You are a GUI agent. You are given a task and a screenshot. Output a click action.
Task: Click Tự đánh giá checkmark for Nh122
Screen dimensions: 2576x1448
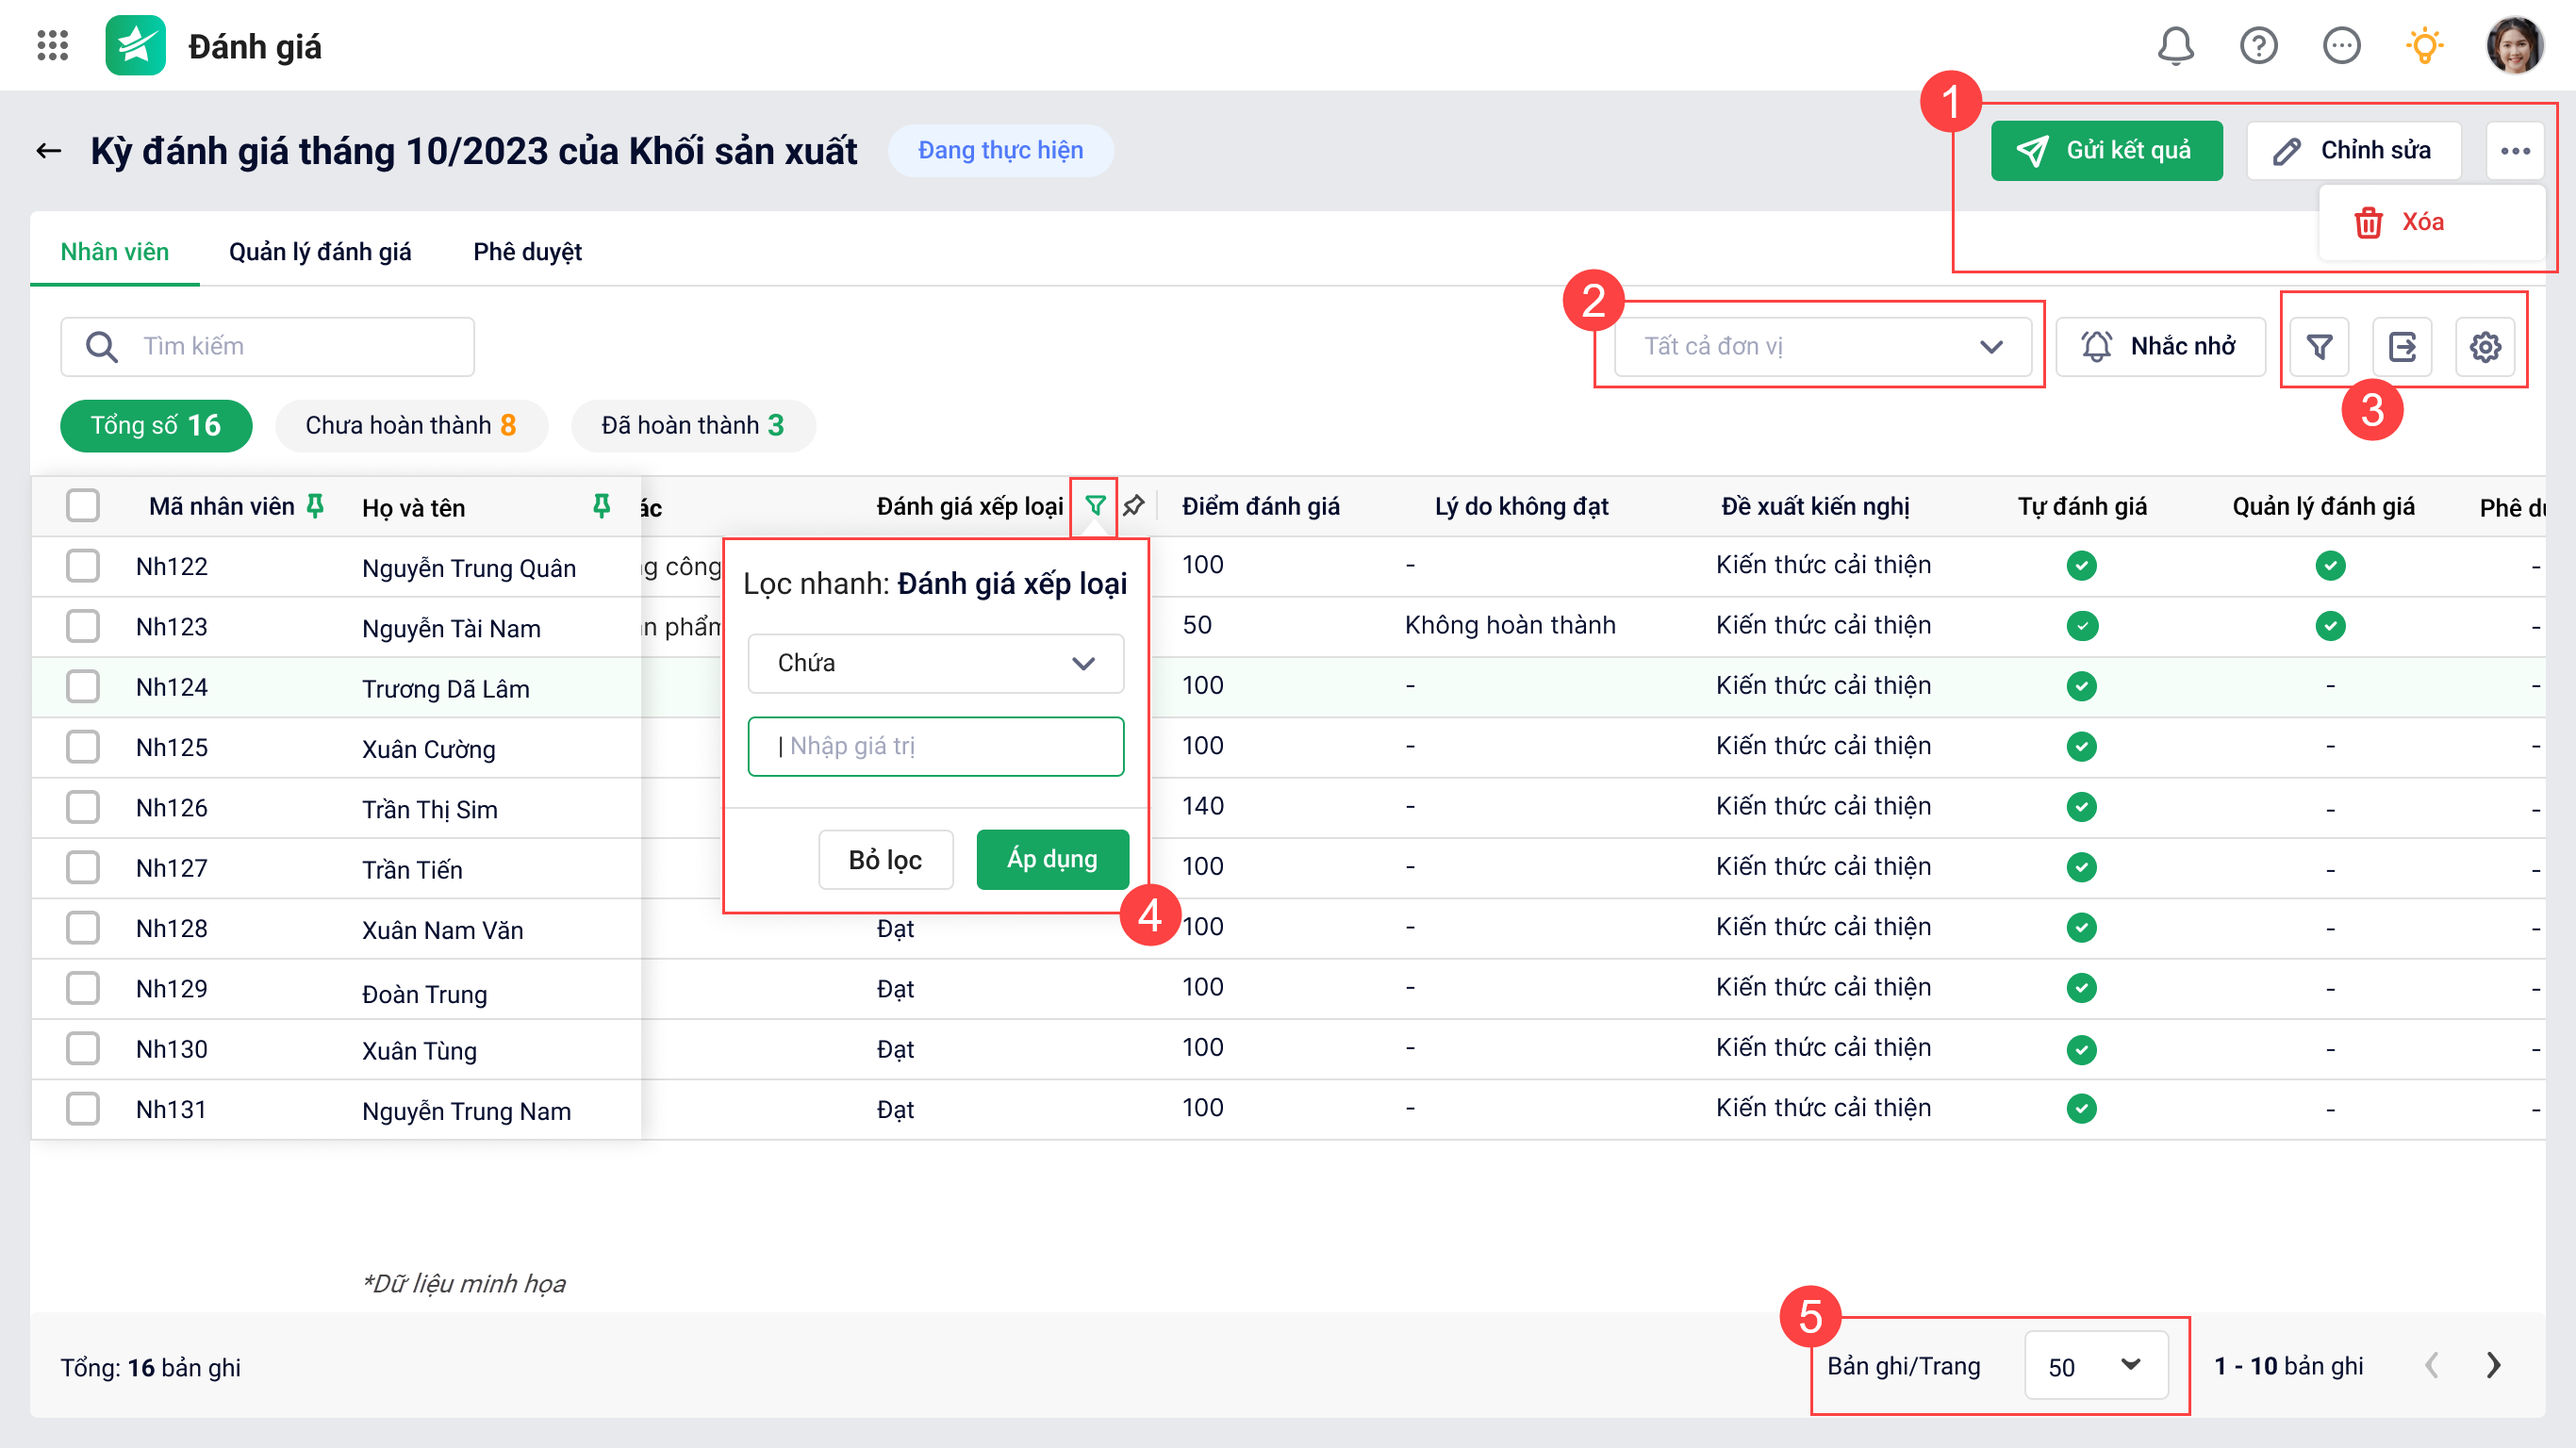click(2081, 566)
